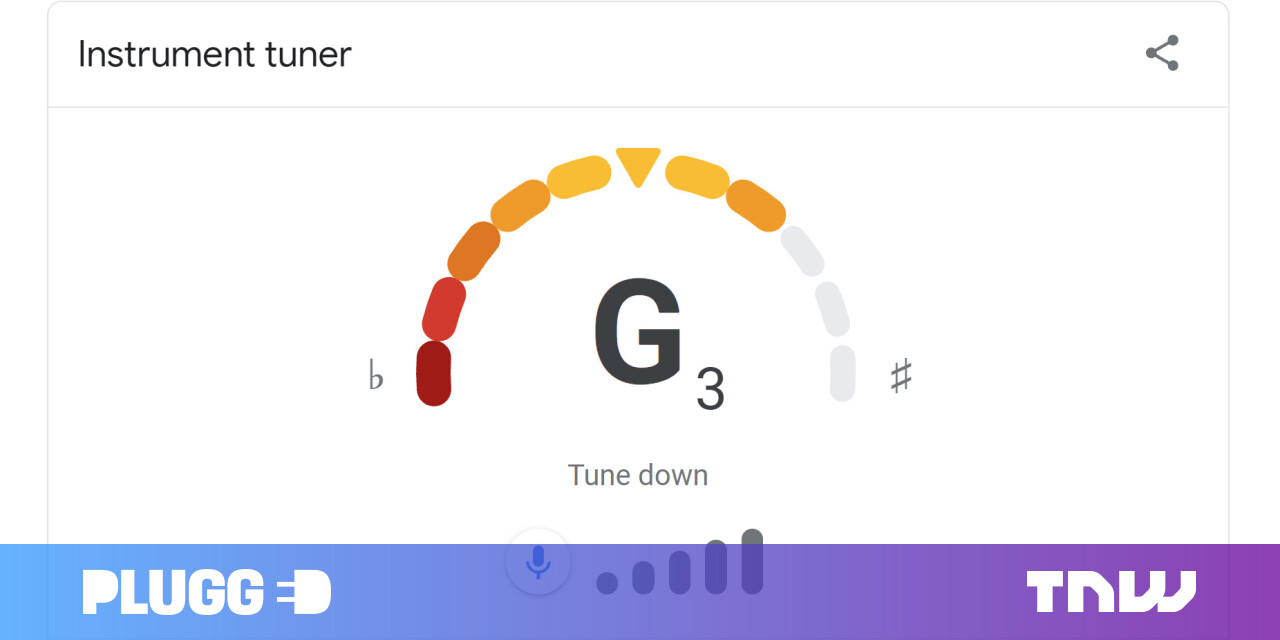Screen dimensions: 1280x640
Task: Select the dark red gauge segment
Action: point(434,373)
